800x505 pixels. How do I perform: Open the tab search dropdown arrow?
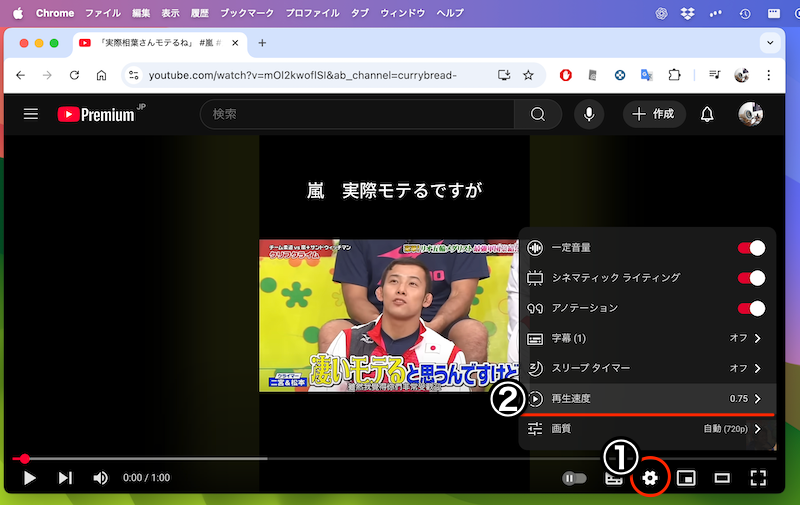tap(770, 43)
